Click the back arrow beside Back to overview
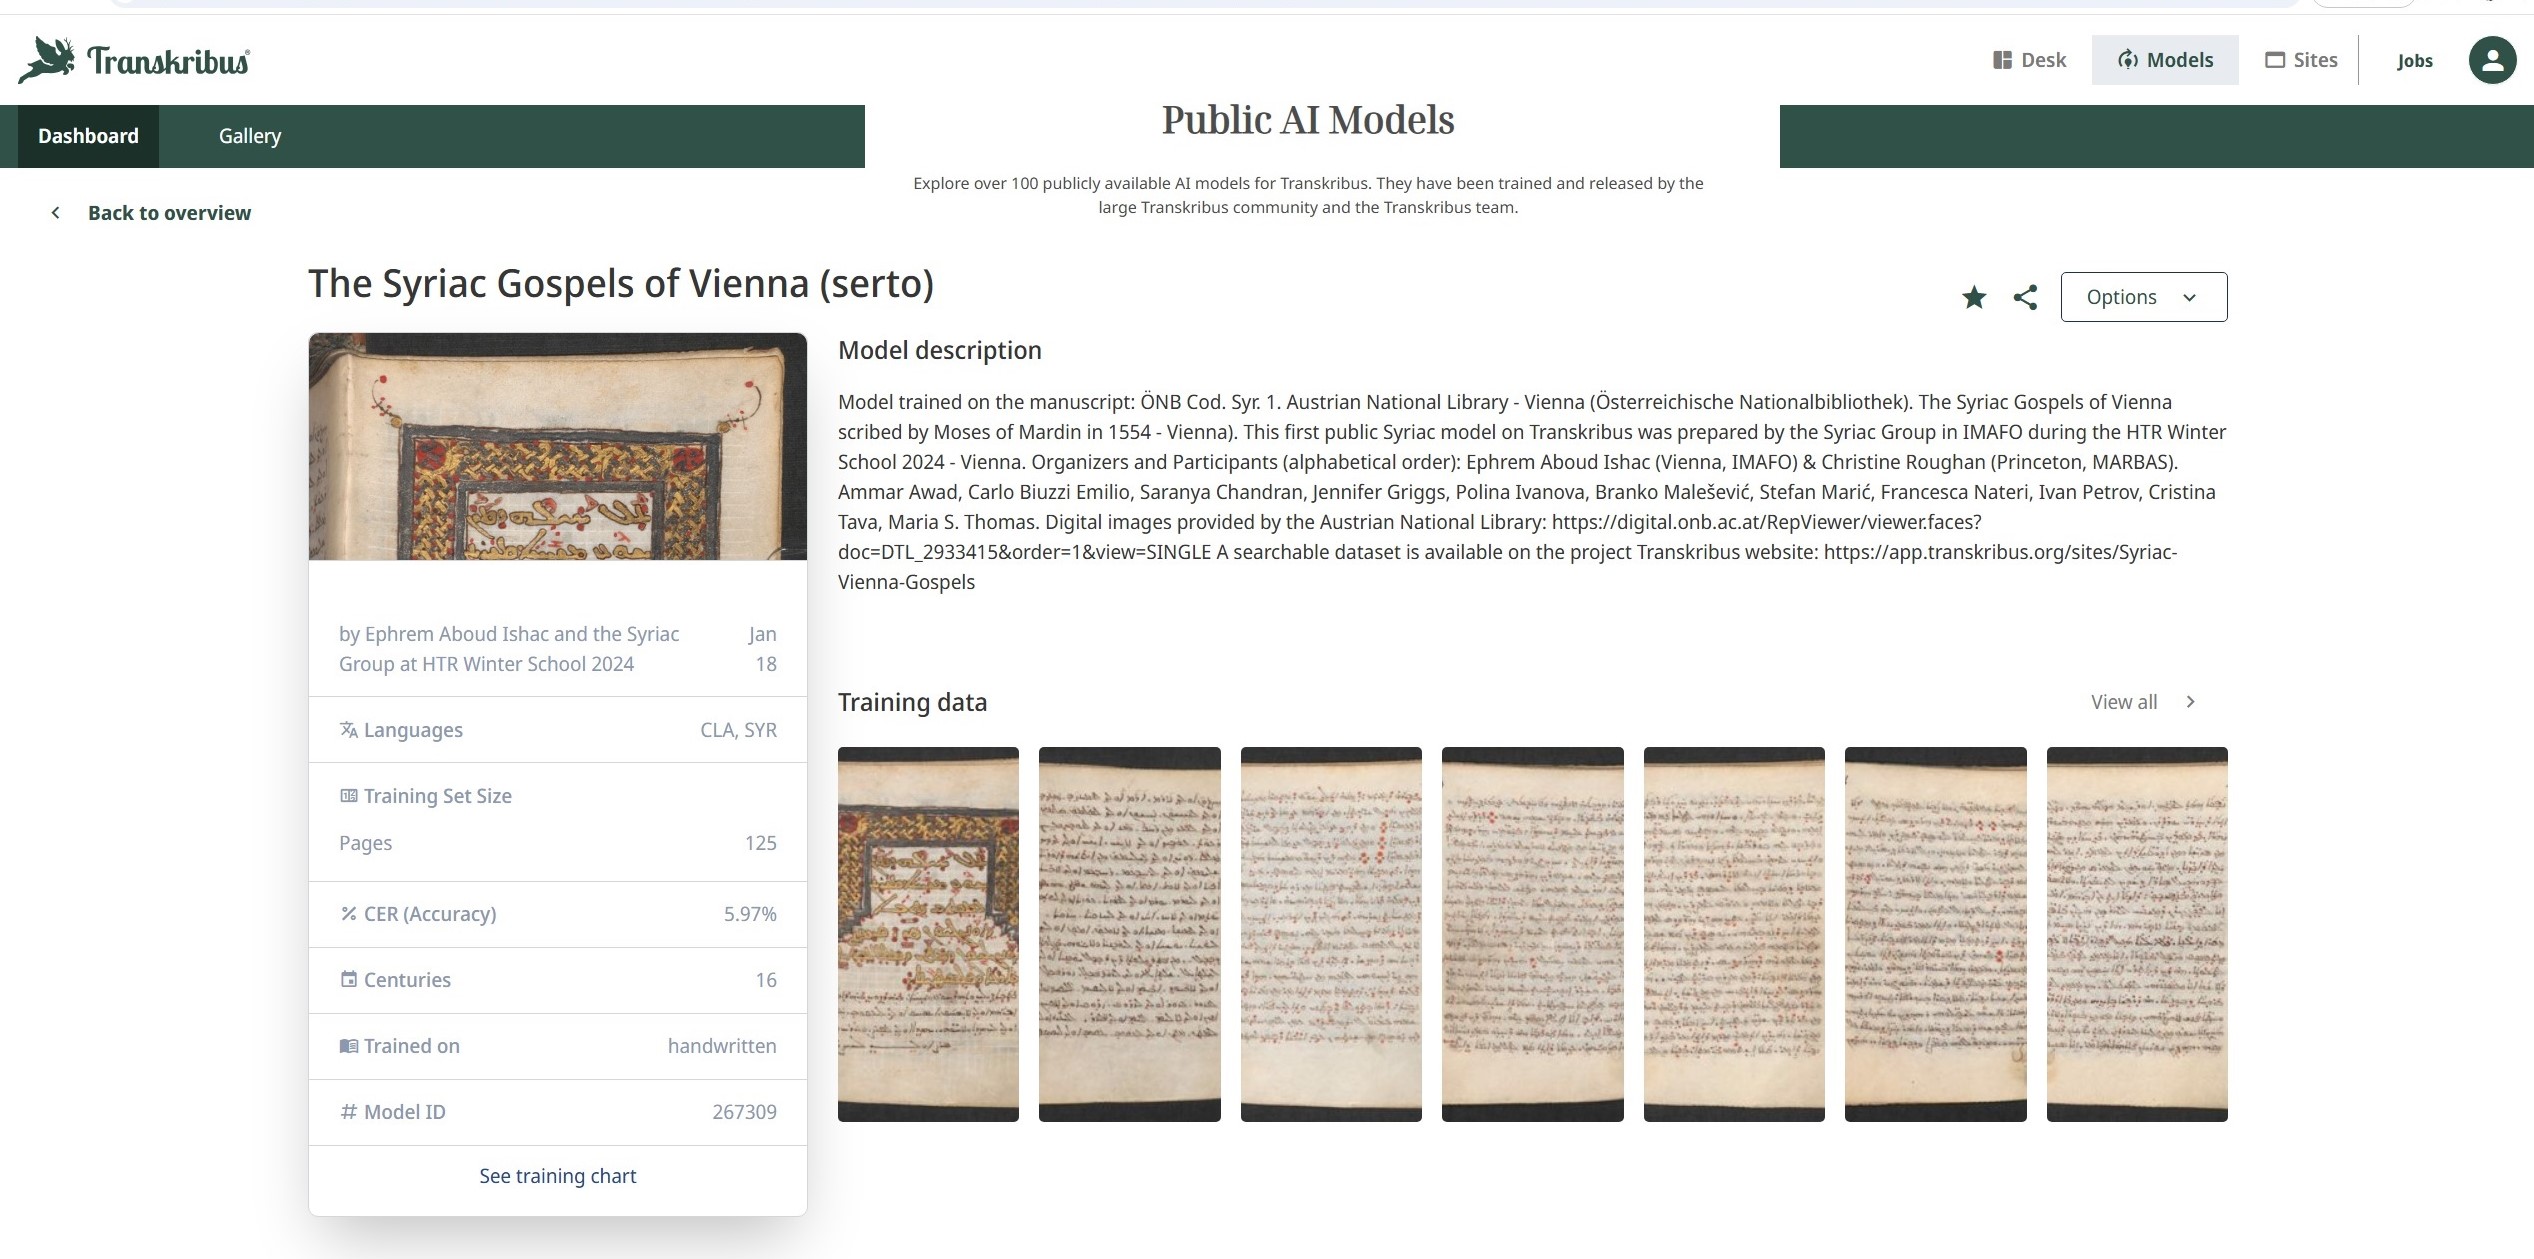This screenshot has width=2534, height=1259. click(x=56, y=212)
